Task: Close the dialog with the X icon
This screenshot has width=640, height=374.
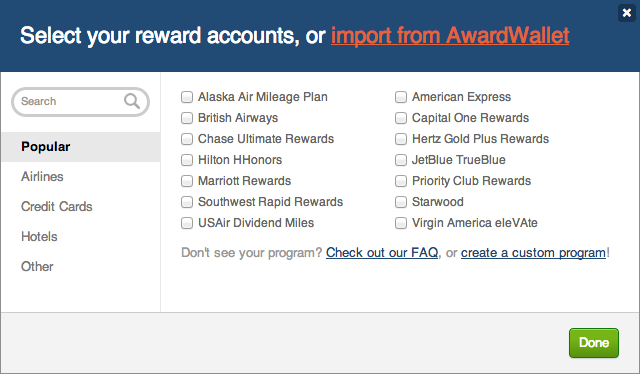Action: pyautogui.click(x=627, y=13)
